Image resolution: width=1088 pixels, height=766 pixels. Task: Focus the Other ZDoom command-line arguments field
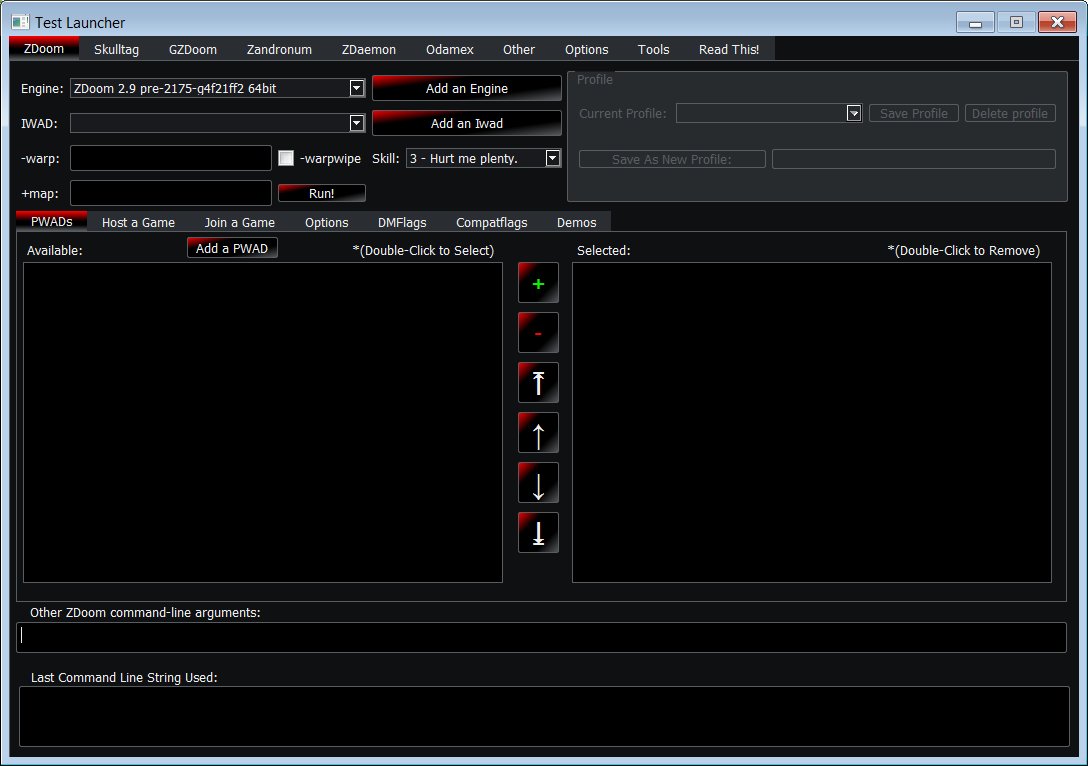coord(541,637)
